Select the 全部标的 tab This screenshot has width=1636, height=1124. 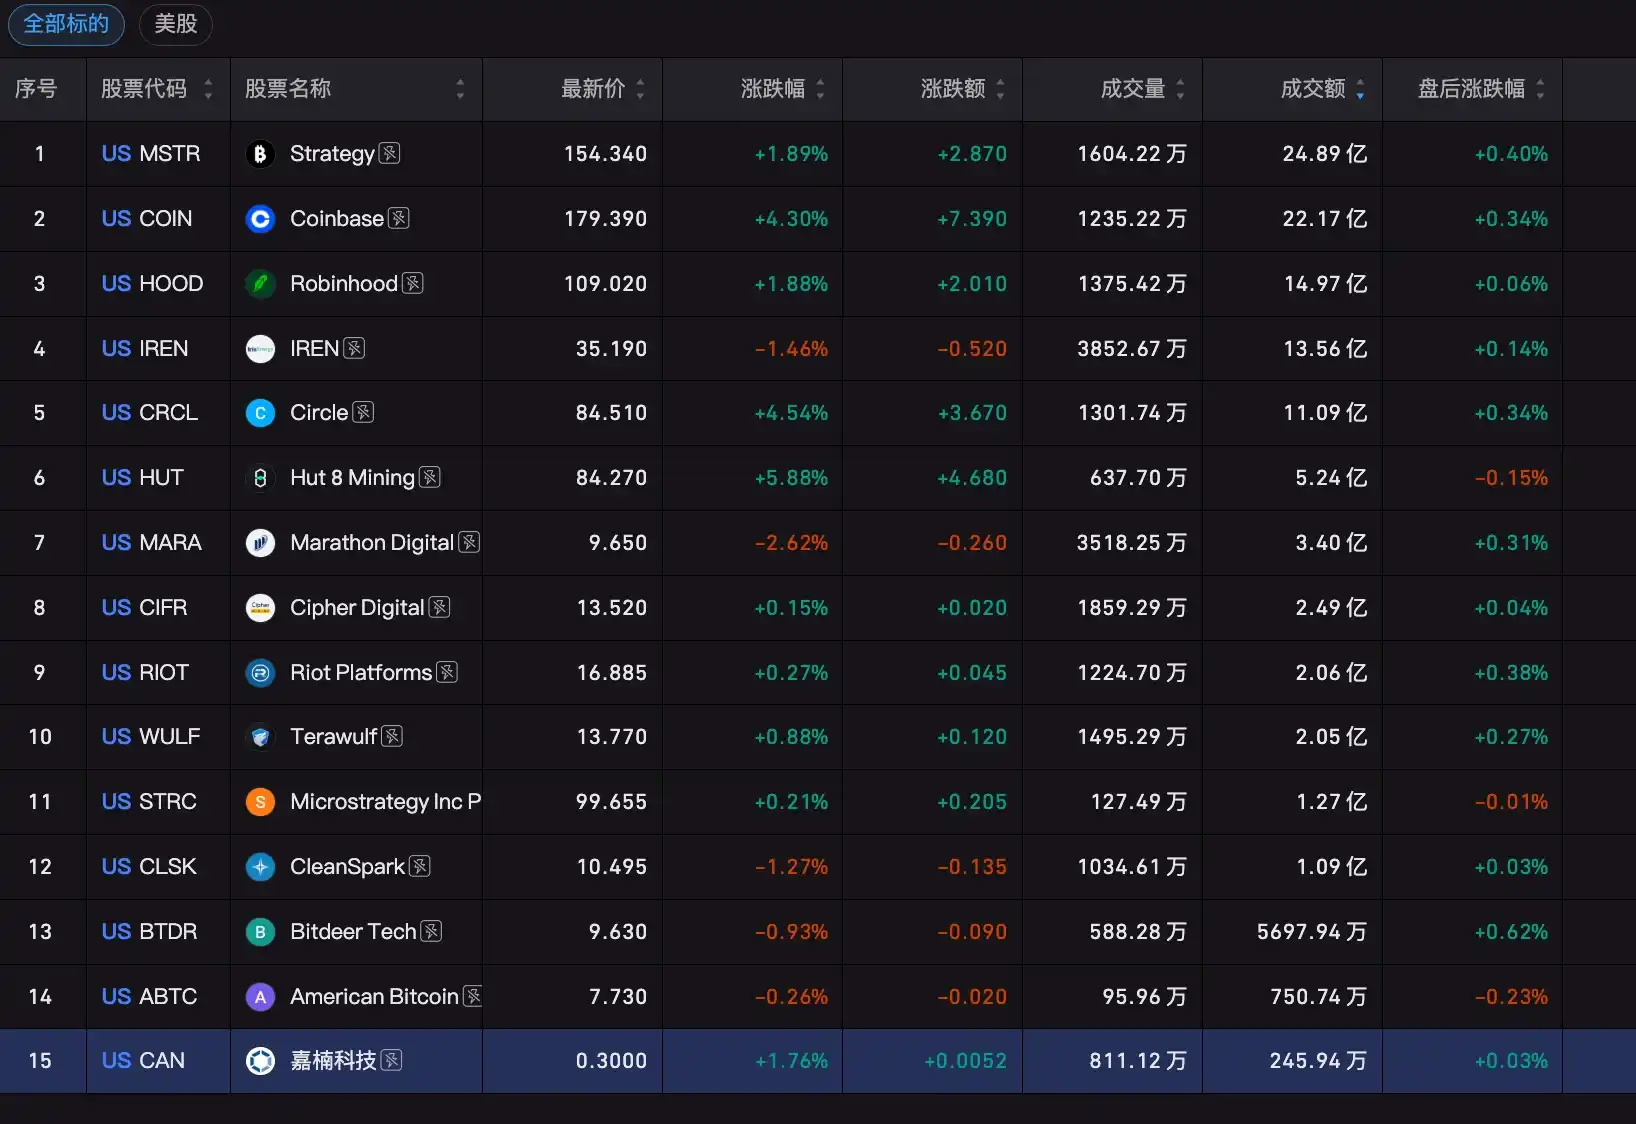pos(66,24)
